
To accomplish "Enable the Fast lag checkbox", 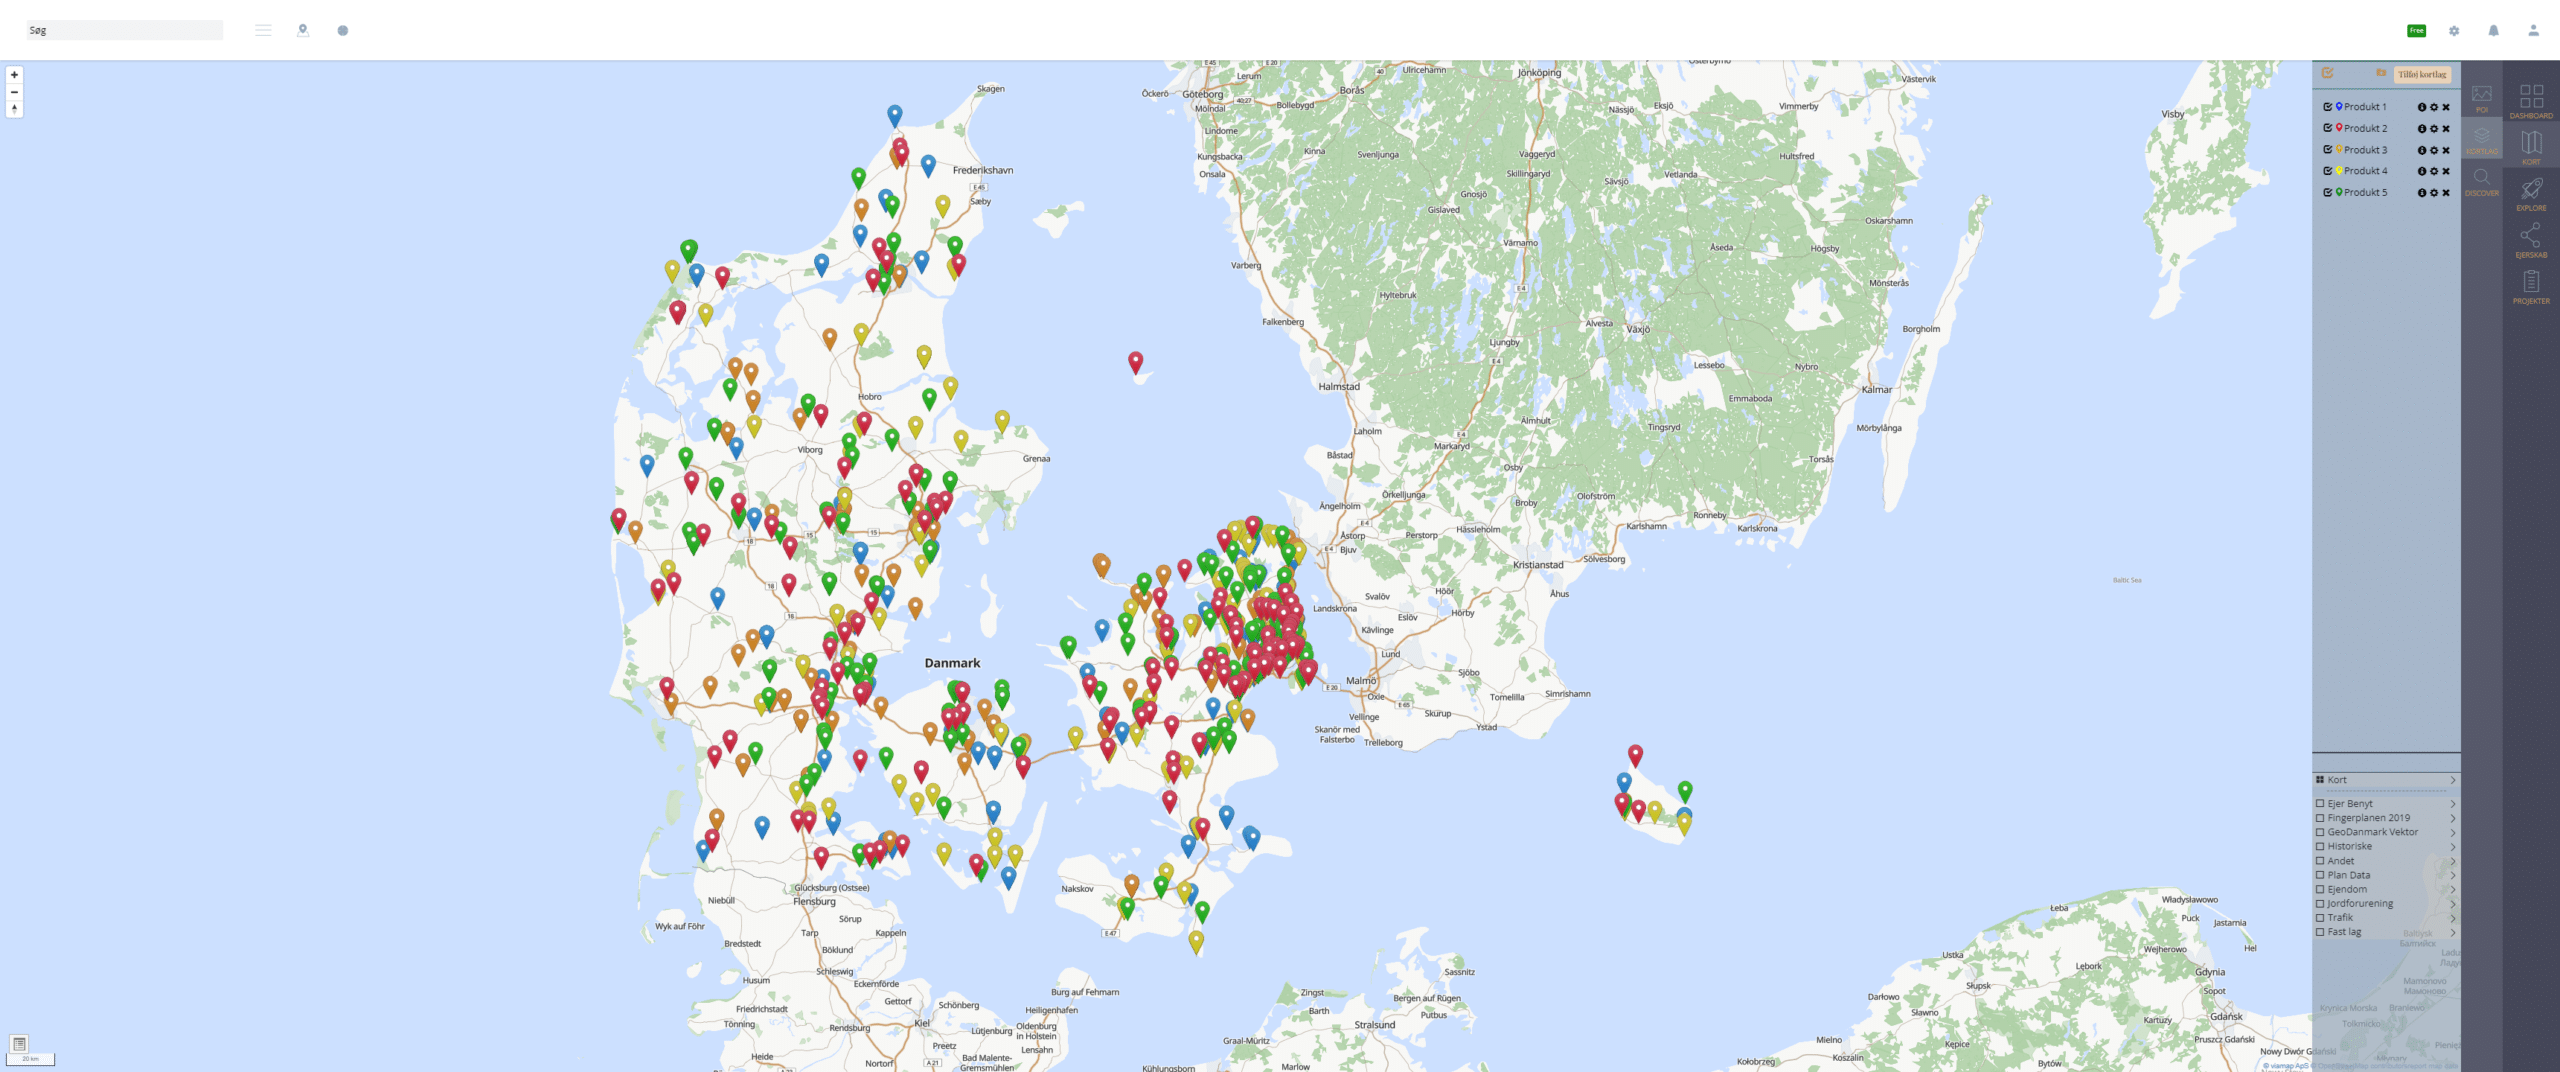I will [2320, 932].
